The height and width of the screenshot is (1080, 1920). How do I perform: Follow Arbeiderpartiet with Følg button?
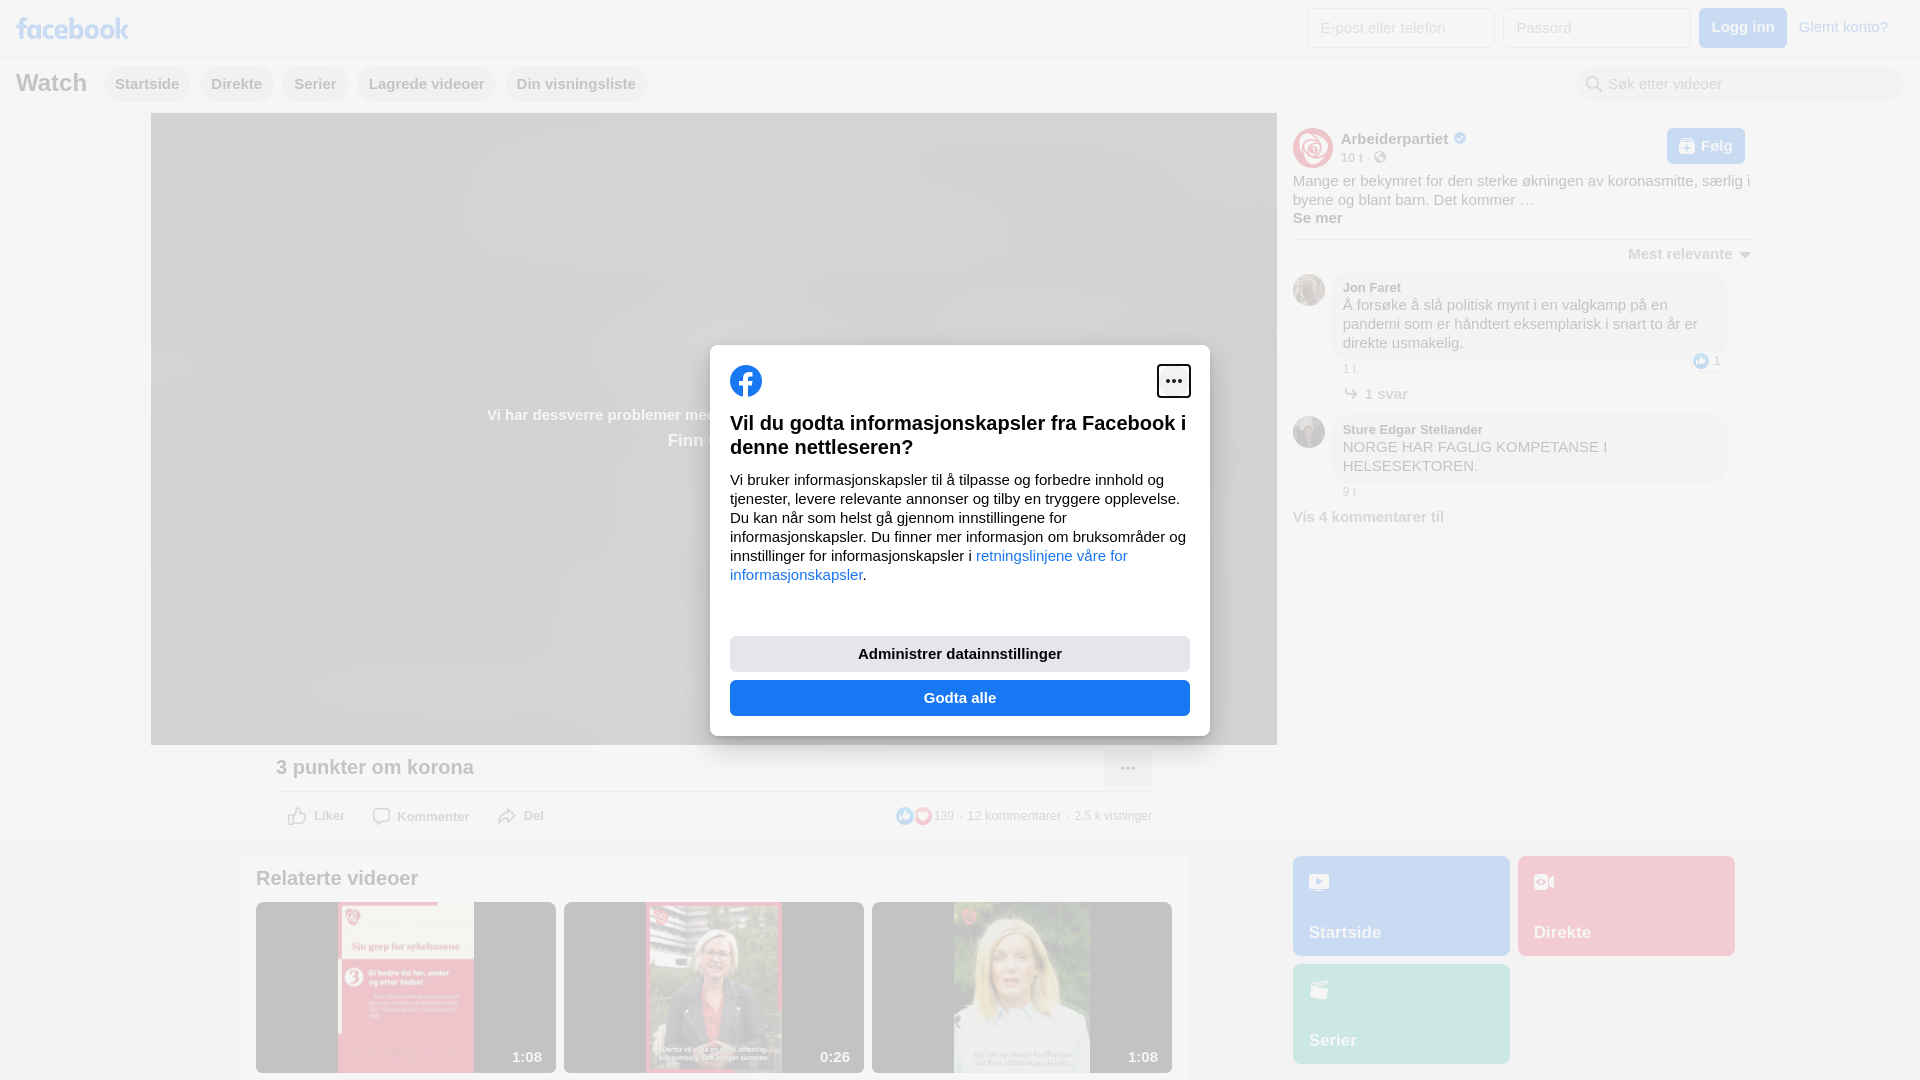tap(1706, 146)
